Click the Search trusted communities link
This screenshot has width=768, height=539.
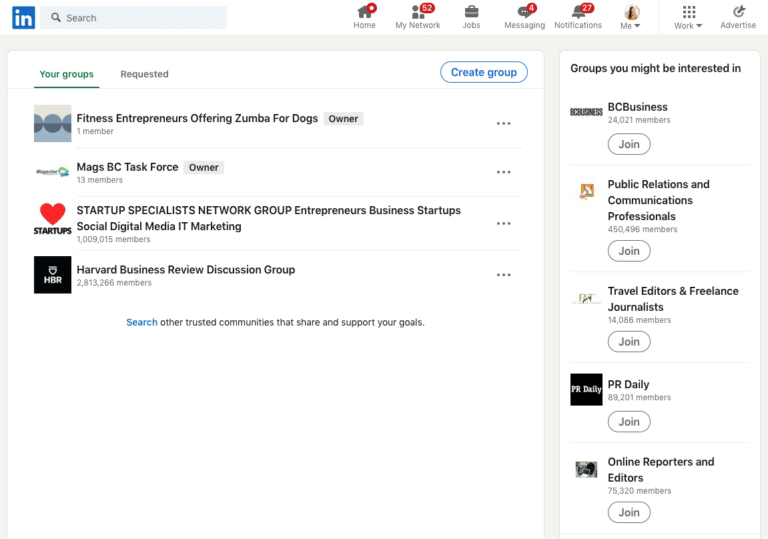click(x=141, y=322)
